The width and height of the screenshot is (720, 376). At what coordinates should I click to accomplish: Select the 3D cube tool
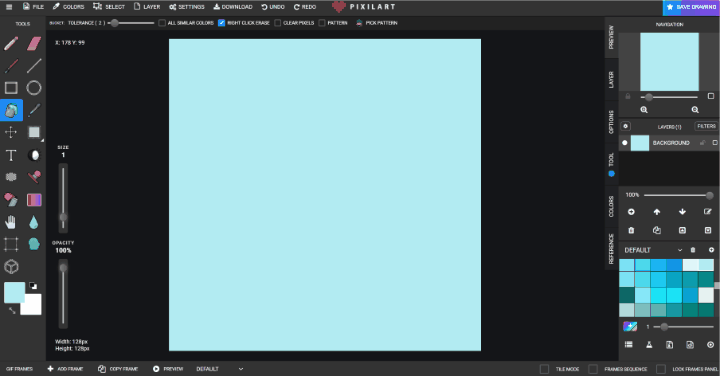coord(11,266)
